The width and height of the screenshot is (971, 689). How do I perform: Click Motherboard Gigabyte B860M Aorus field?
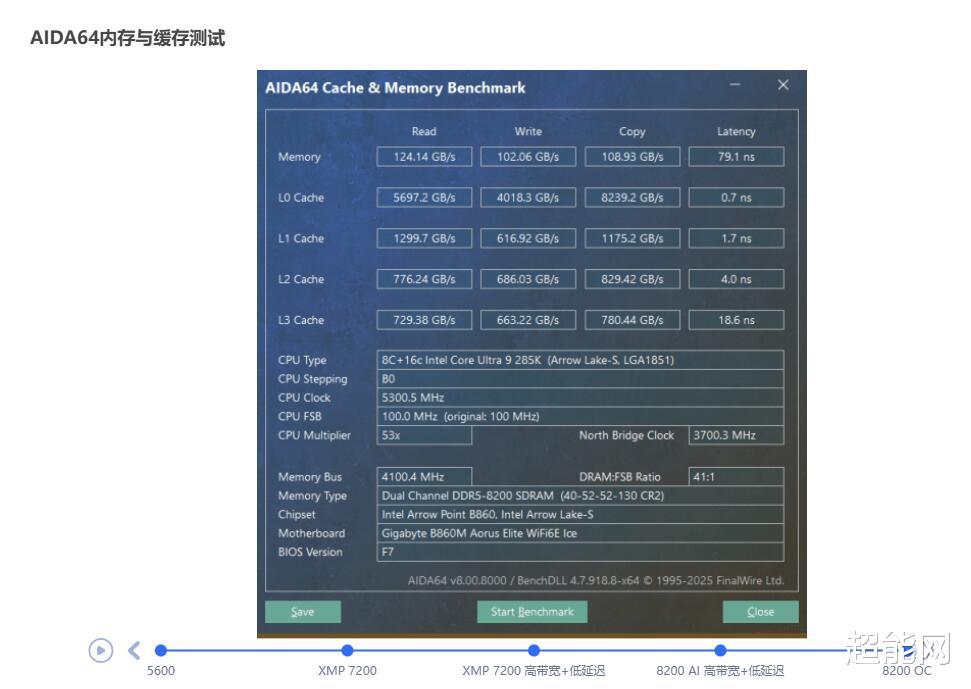point(580,533)
